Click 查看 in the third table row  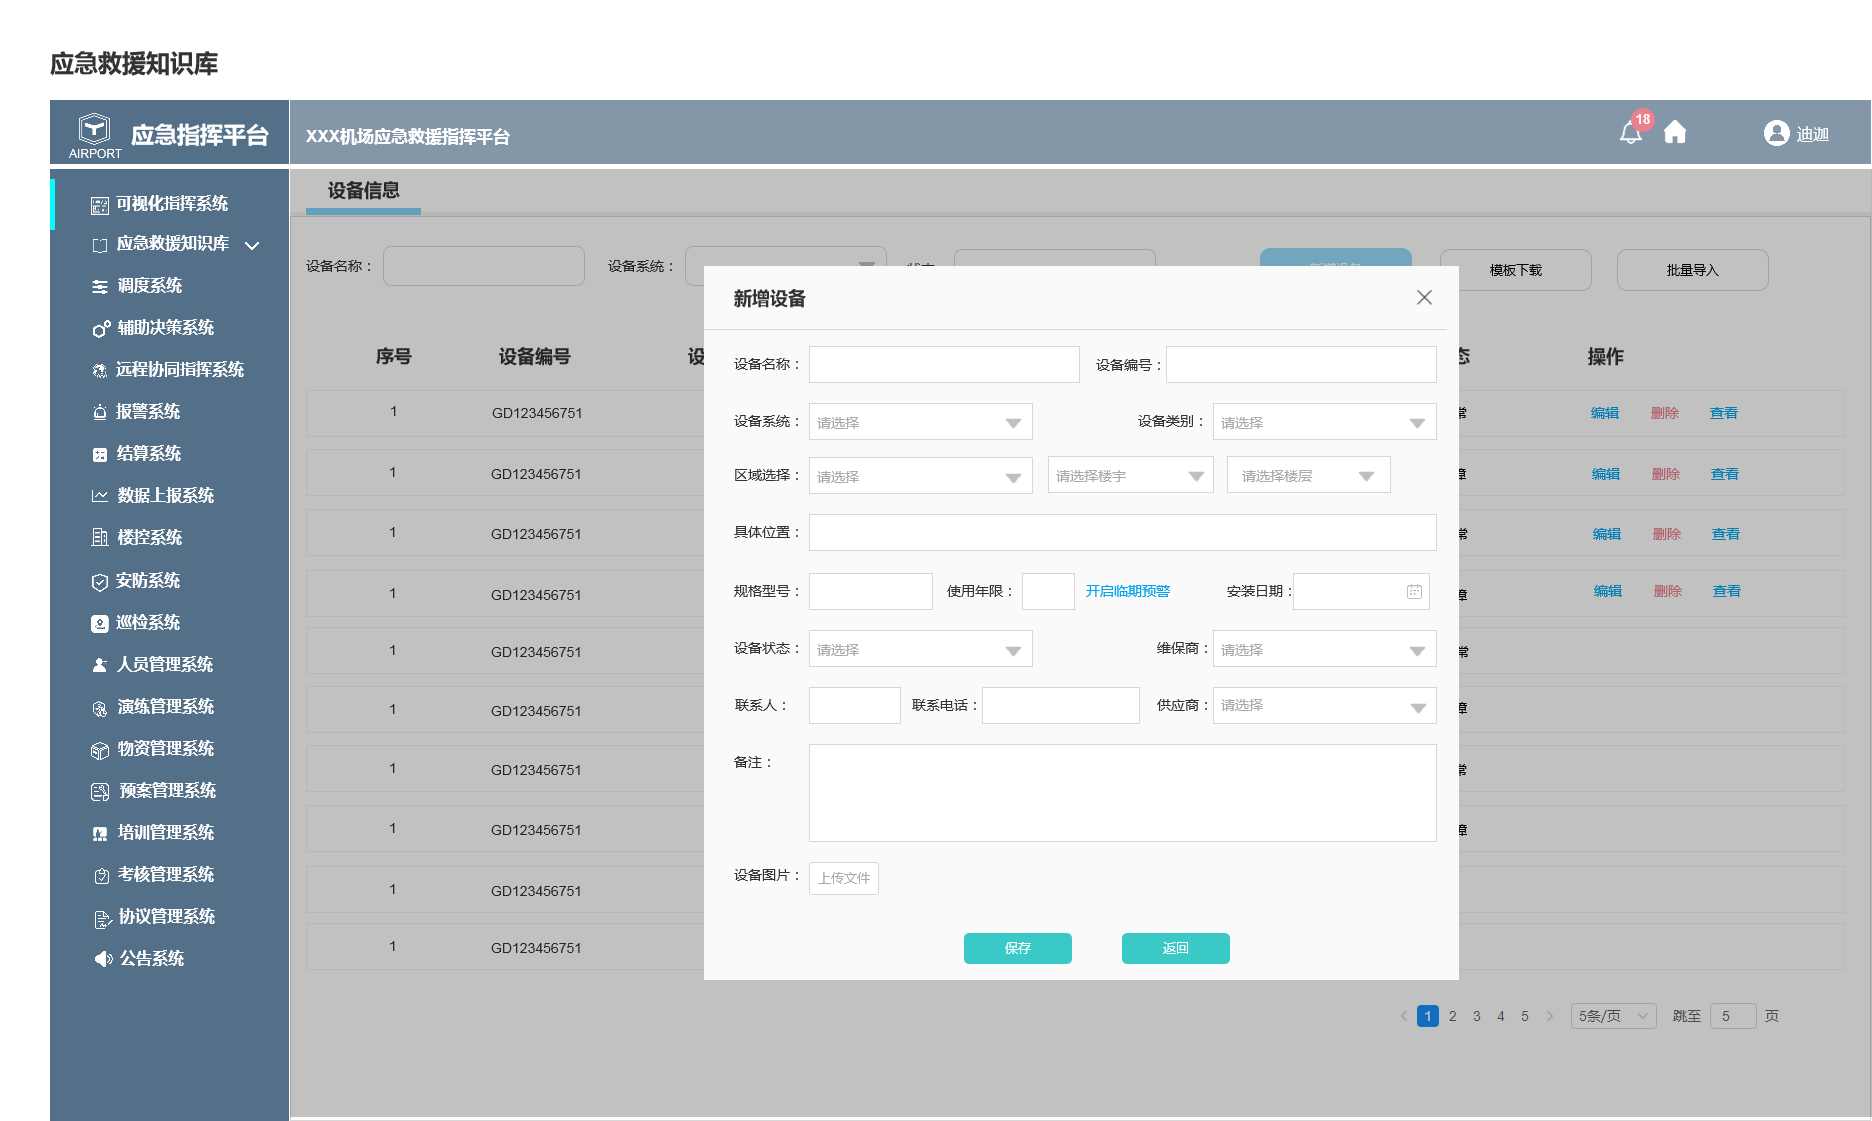[x=1726, y=534]
